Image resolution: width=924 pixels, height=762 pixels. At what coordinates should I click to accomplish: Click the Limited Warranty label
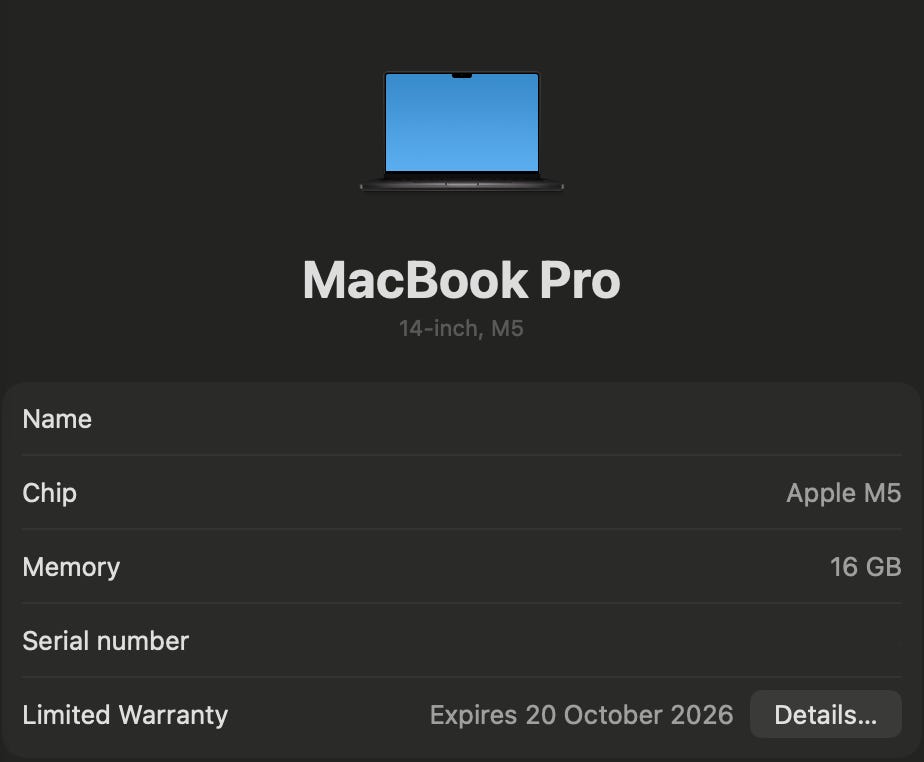pos(125,715)
